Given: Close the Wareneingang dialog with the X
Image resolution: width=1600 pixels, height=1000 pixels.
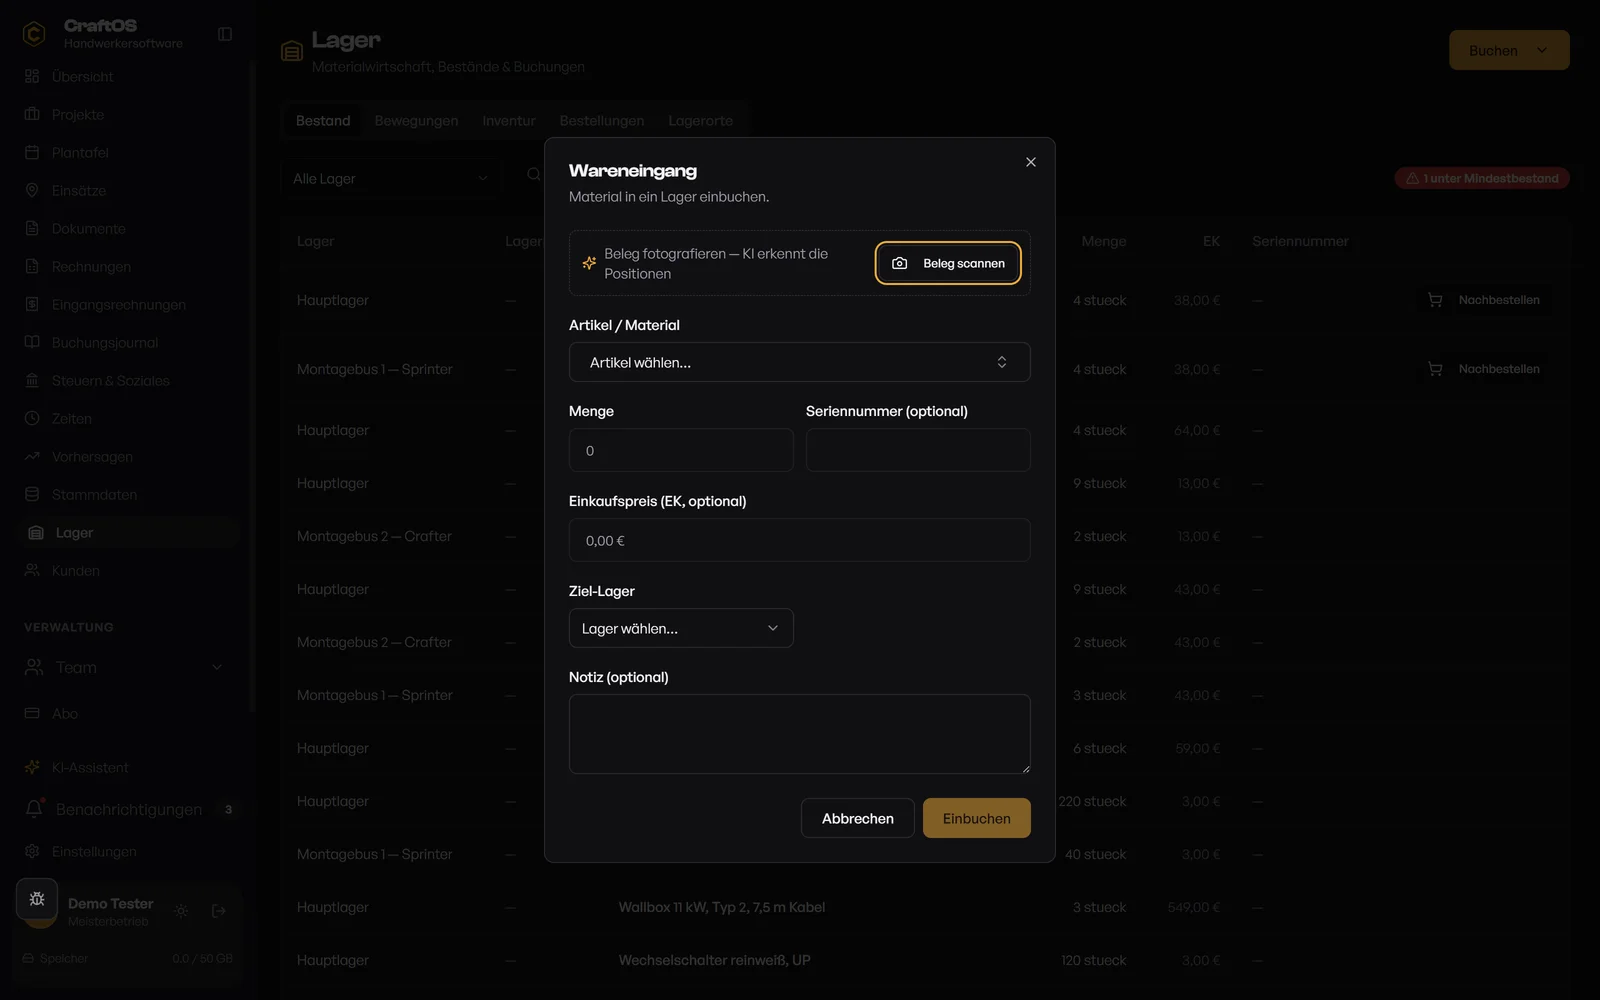Looking at the screenshot, I should pos(1031,162).
